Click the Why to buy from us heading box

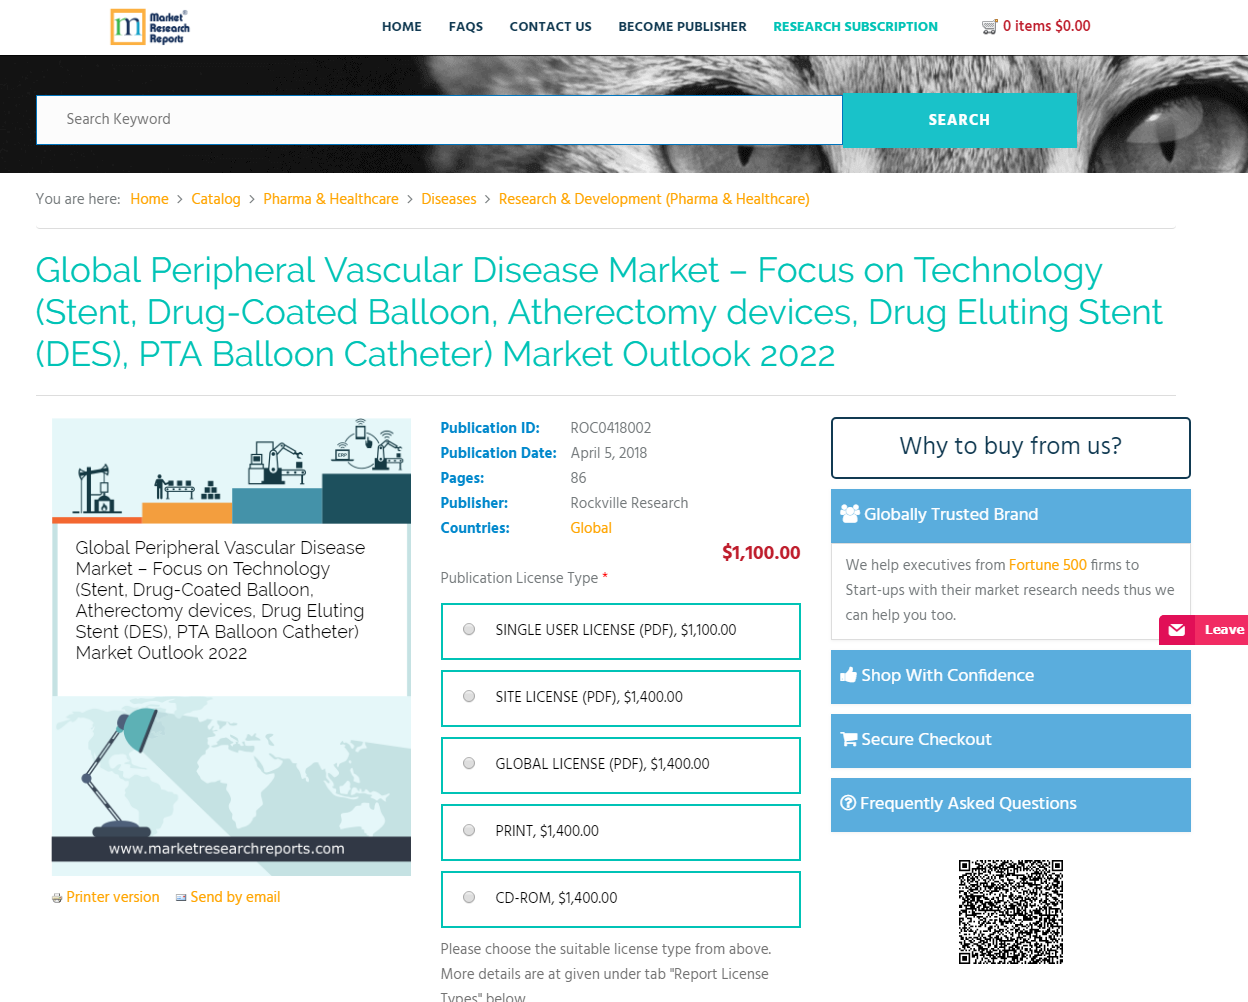tap(1010, 447)
